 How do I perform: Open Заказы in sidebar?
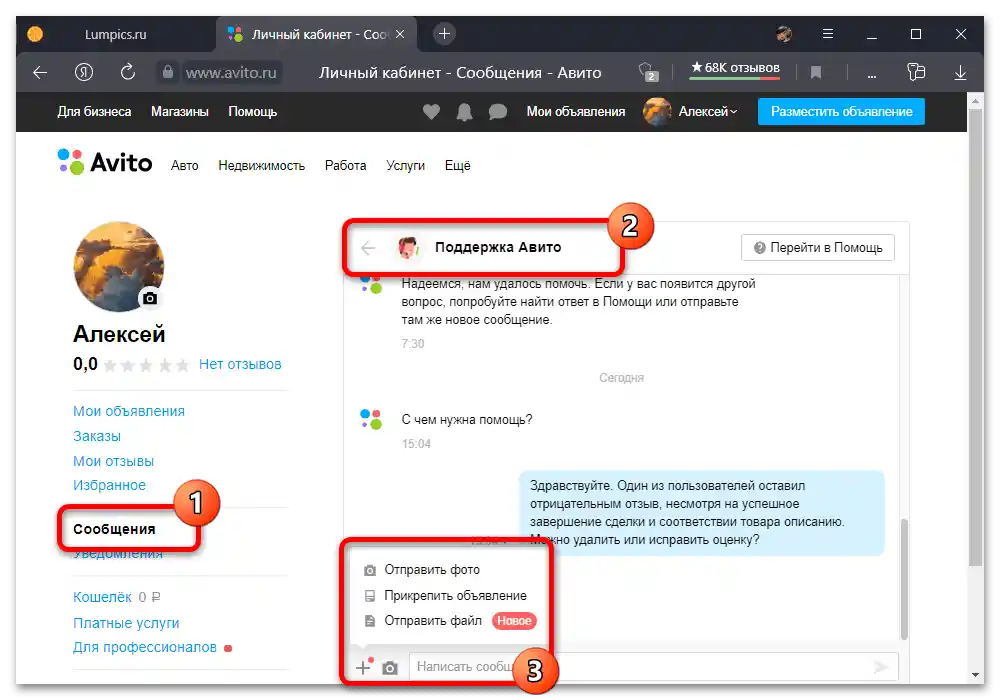(97, 436)
